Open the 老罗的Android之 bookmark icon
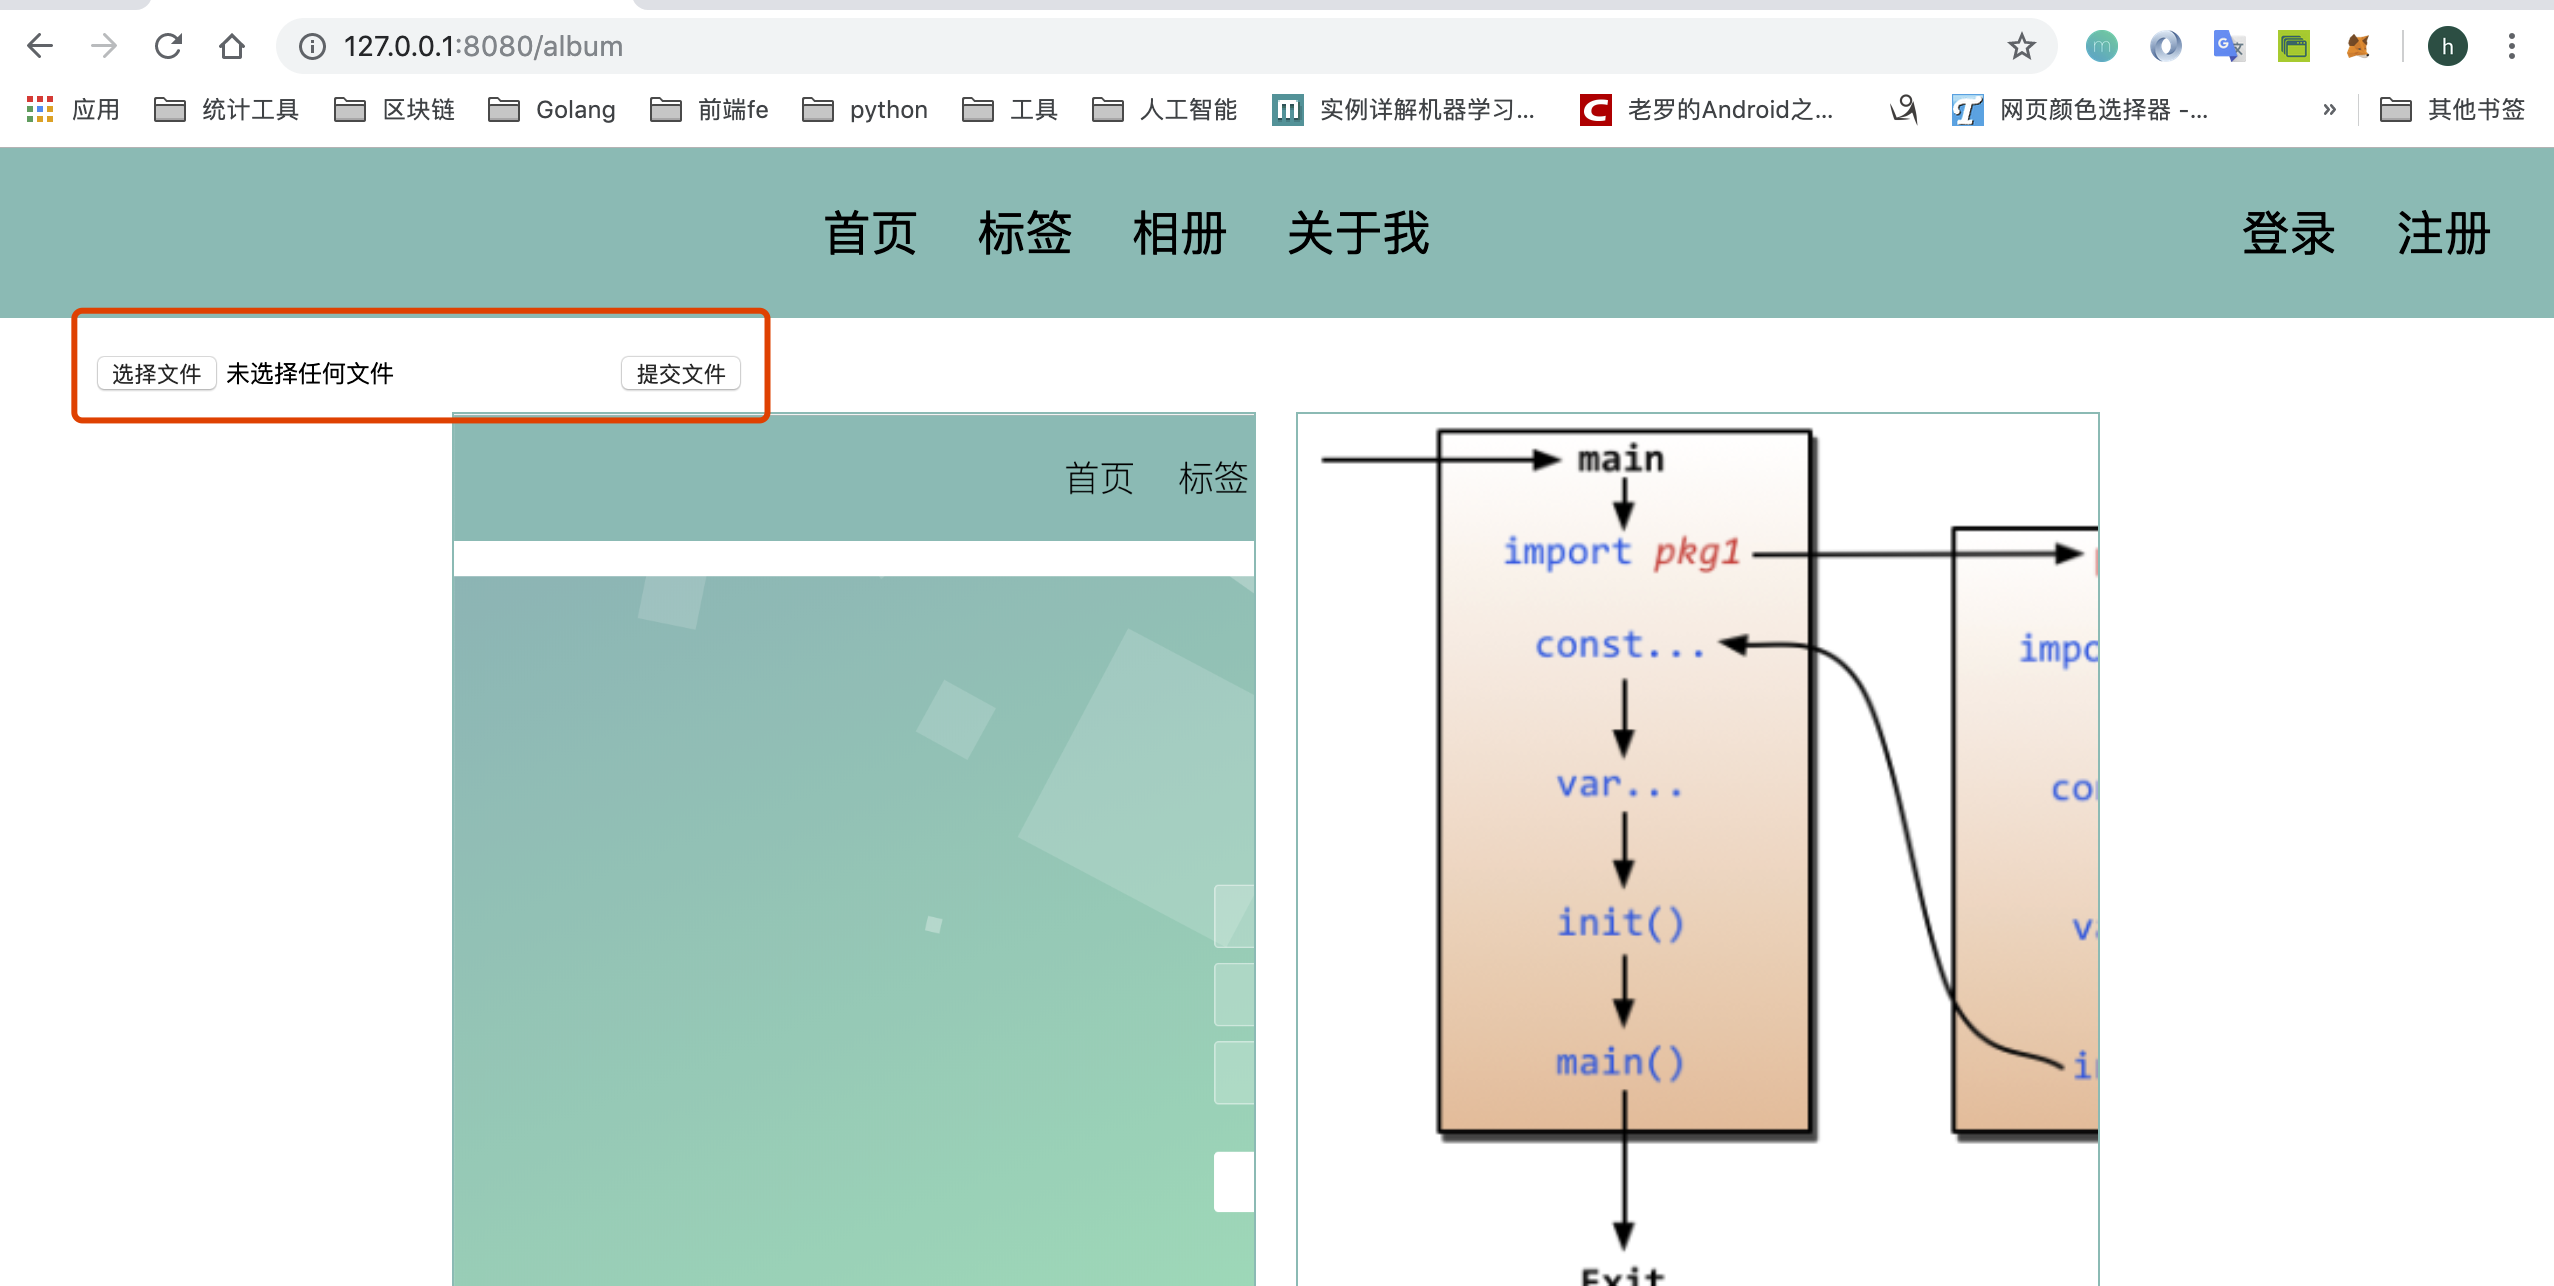The image size is (2554, 1286). [x=1594, y=109]
